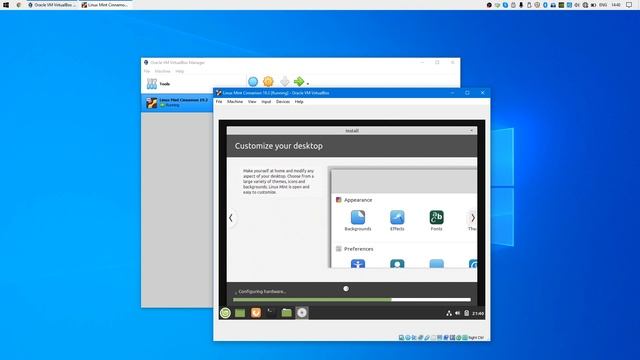Click the Right Ctrl host key indicator
The height and width of the screenshot is (360, 640).
(x=476, y=338)
